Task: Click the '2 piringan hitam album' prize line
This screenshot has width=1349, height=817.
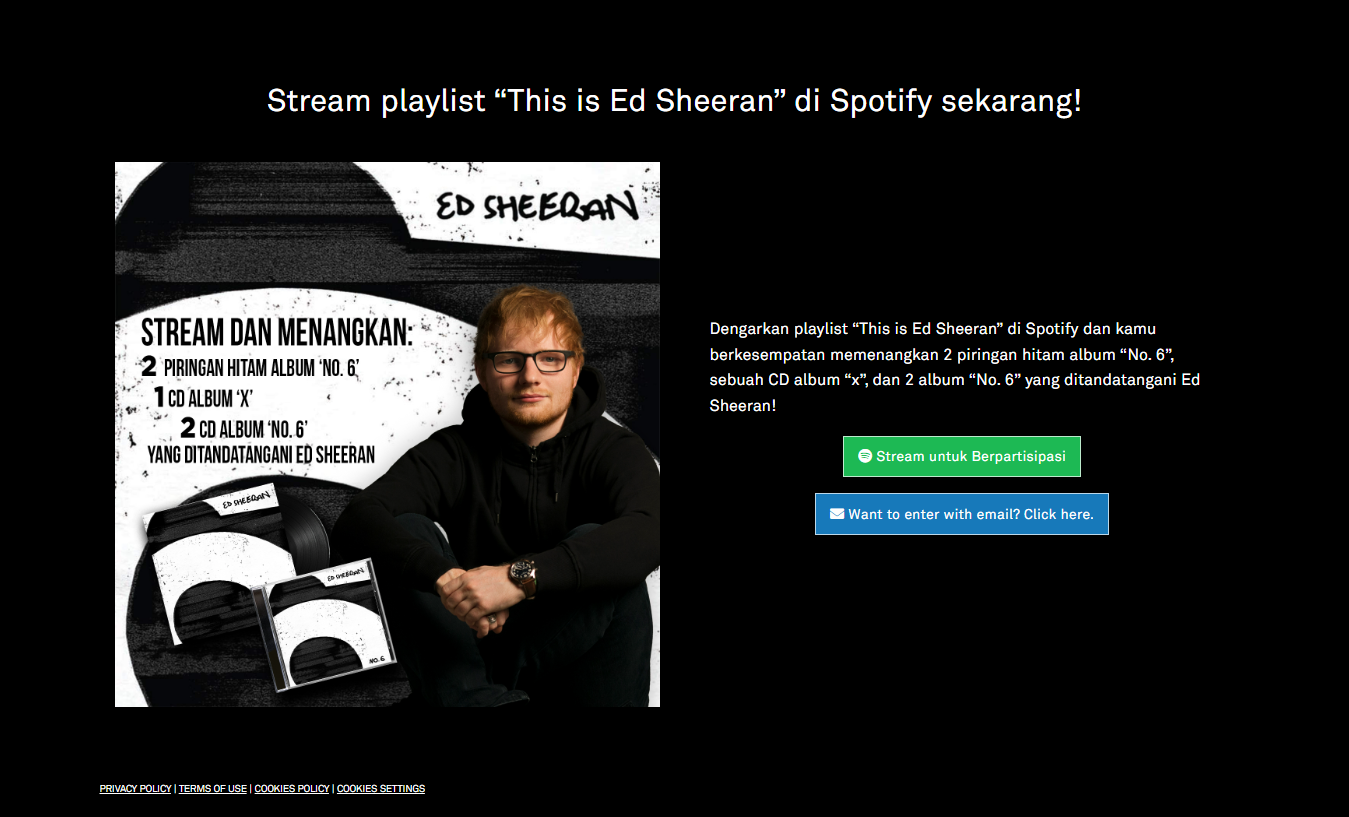Action: [x=250, y=369]
